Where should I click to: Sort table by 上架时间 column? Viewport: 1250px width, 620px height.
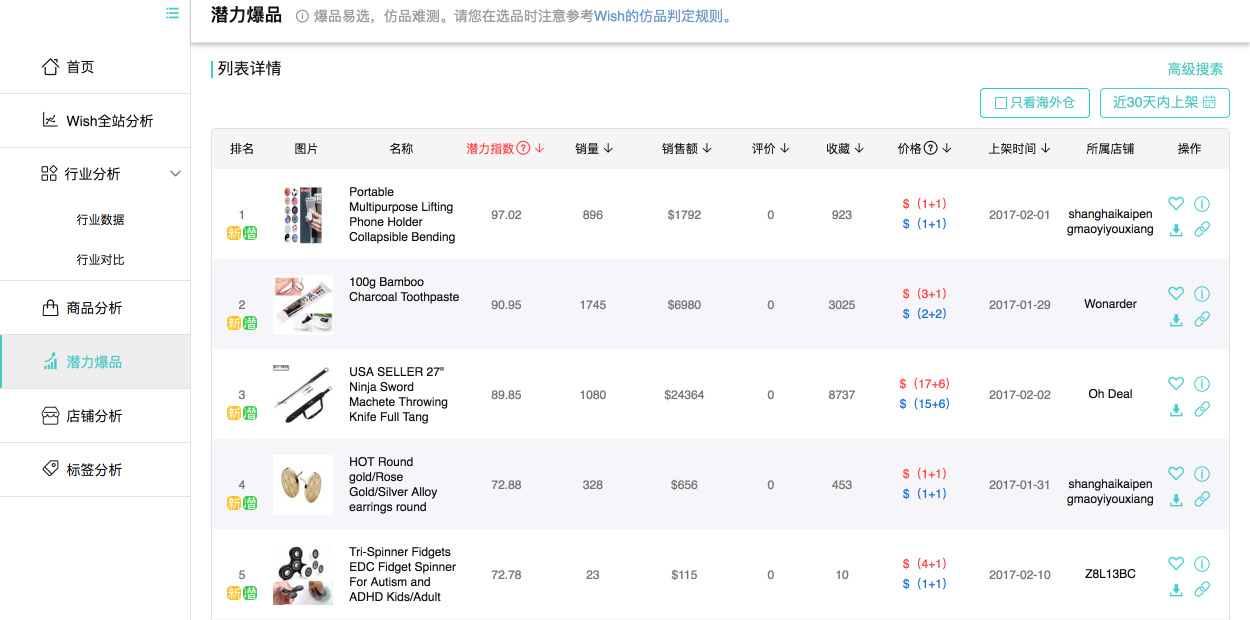tap(1019, 149)
